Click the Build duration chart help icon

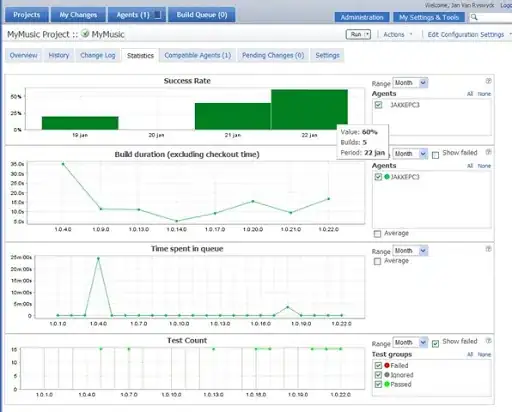click(x=488, y=152)
